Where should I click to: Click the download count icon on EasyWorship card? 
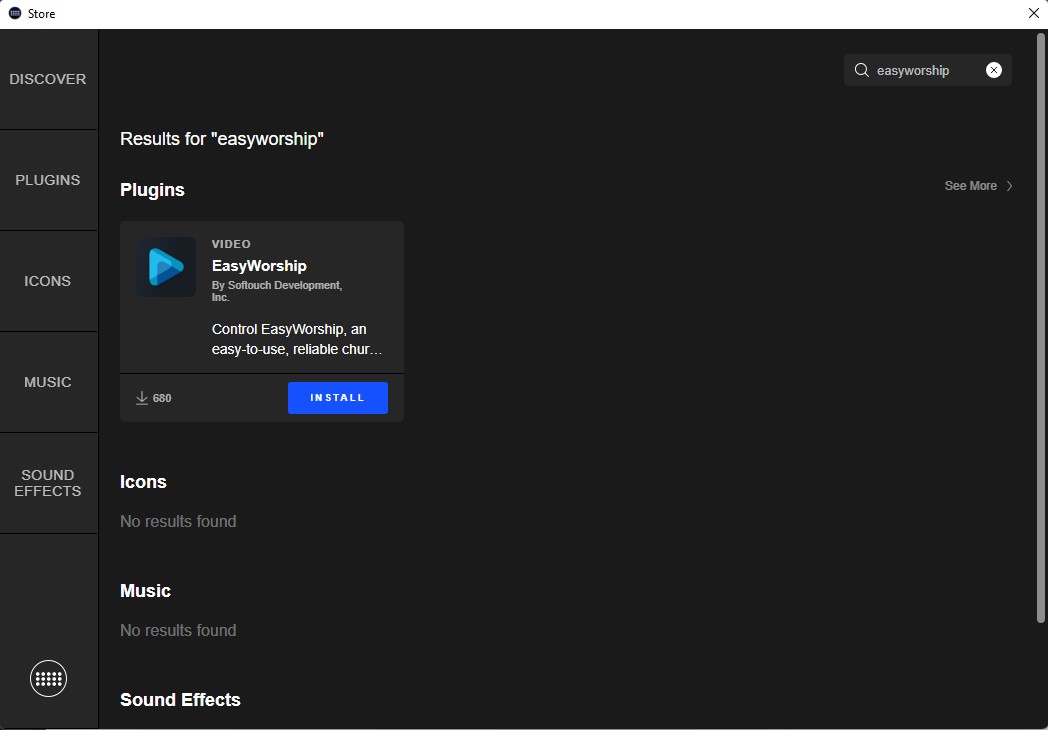142,397
